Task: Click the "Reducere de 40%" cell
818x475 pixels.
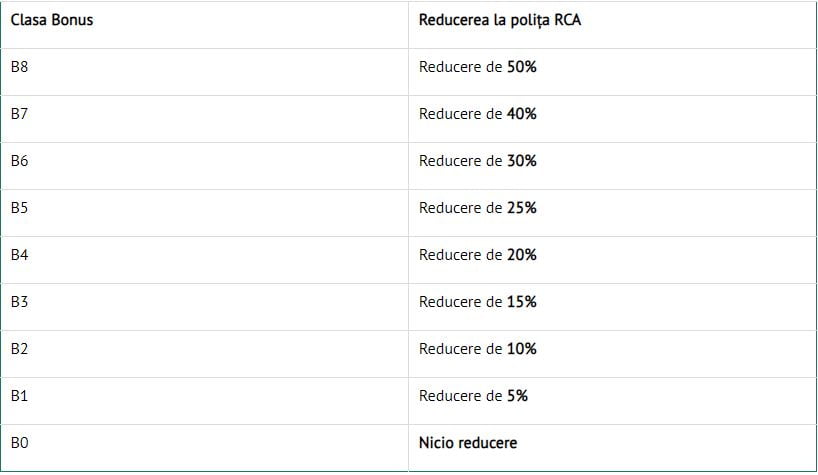Action: point(478,114)
